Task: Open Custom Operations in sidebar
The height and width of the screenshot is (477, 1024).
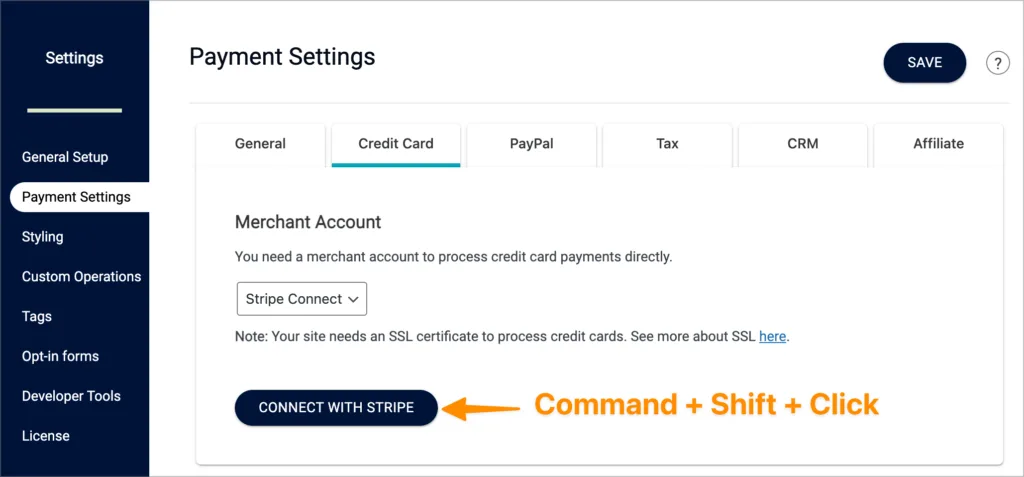Action: (81, 276)
